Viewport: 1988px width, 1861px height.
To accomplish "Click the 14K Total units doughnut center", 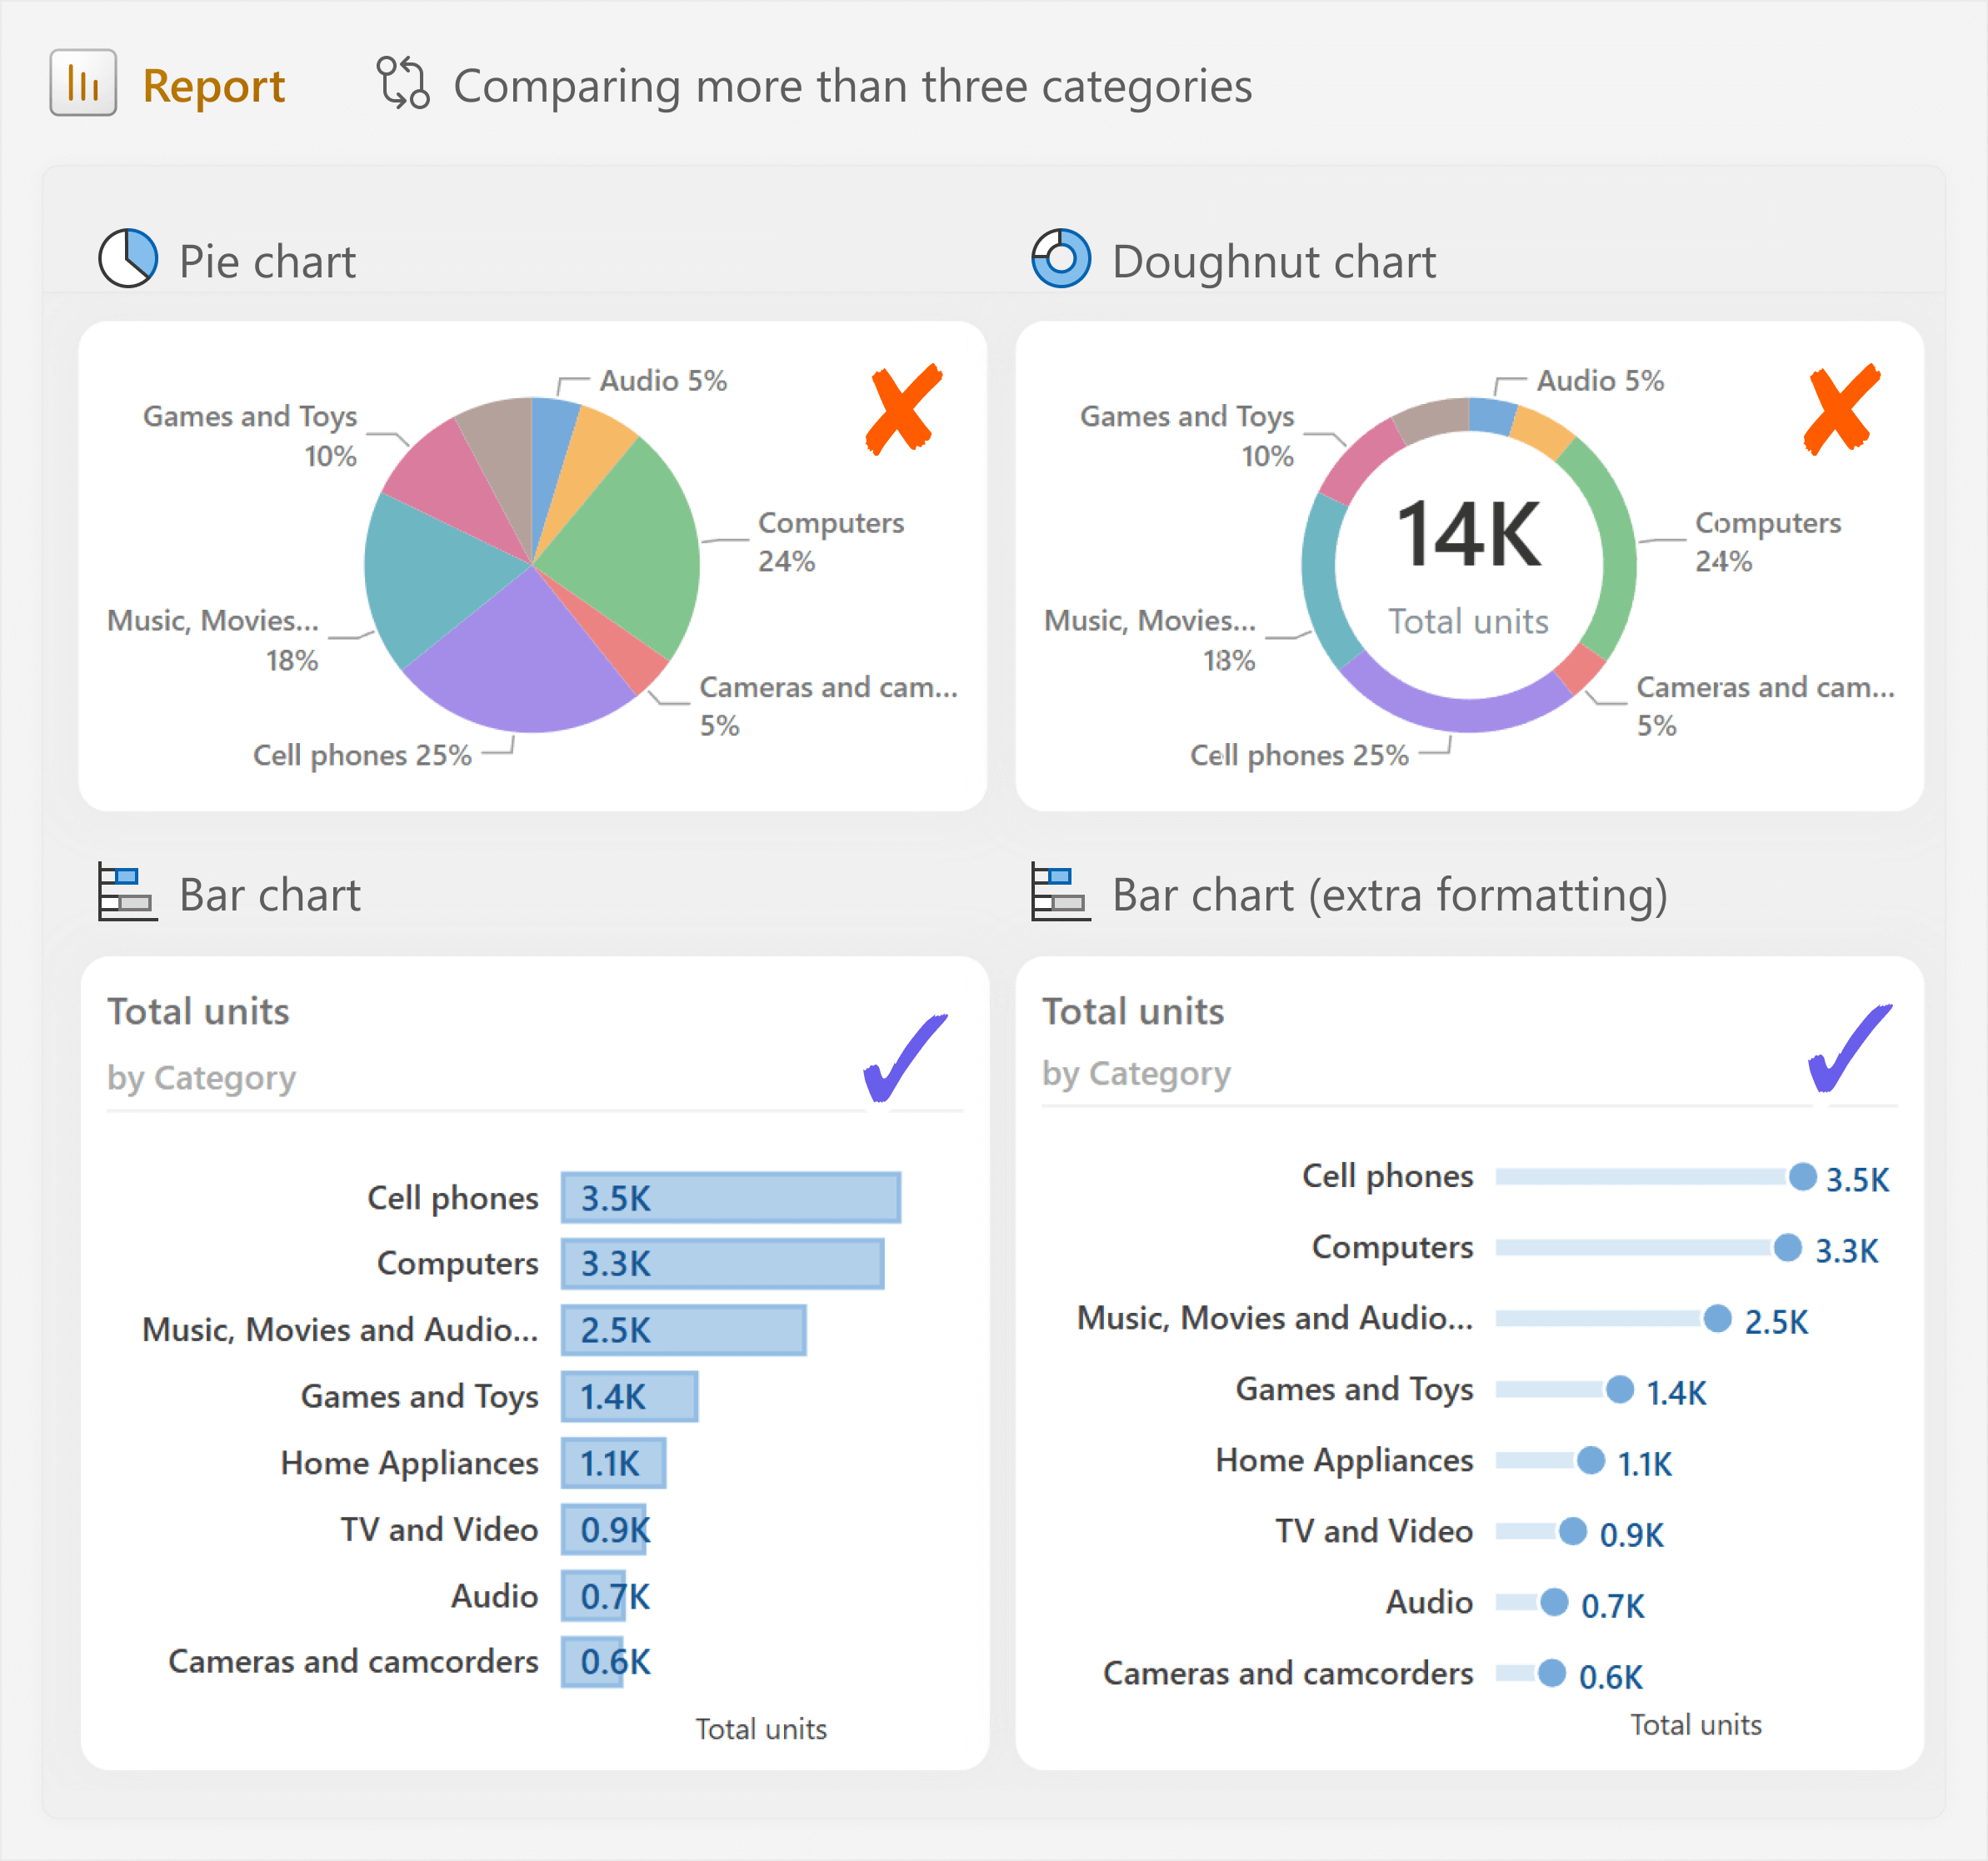I will 1468,565.
